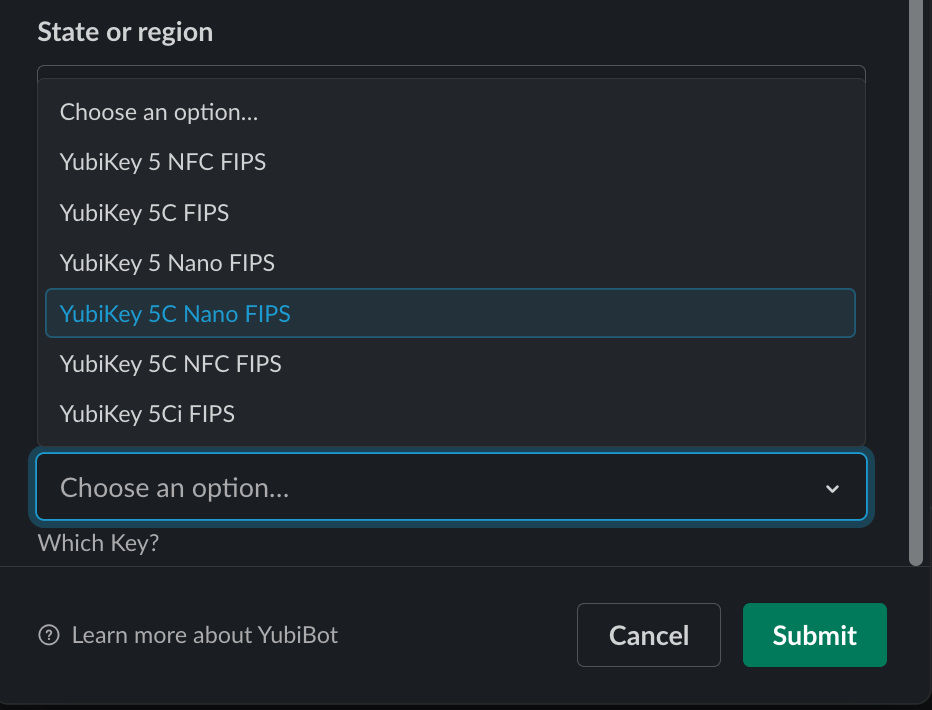Click the chevron arrow on the key dropdown
Screen dimensions: 932x710
(x=831, y=488)
